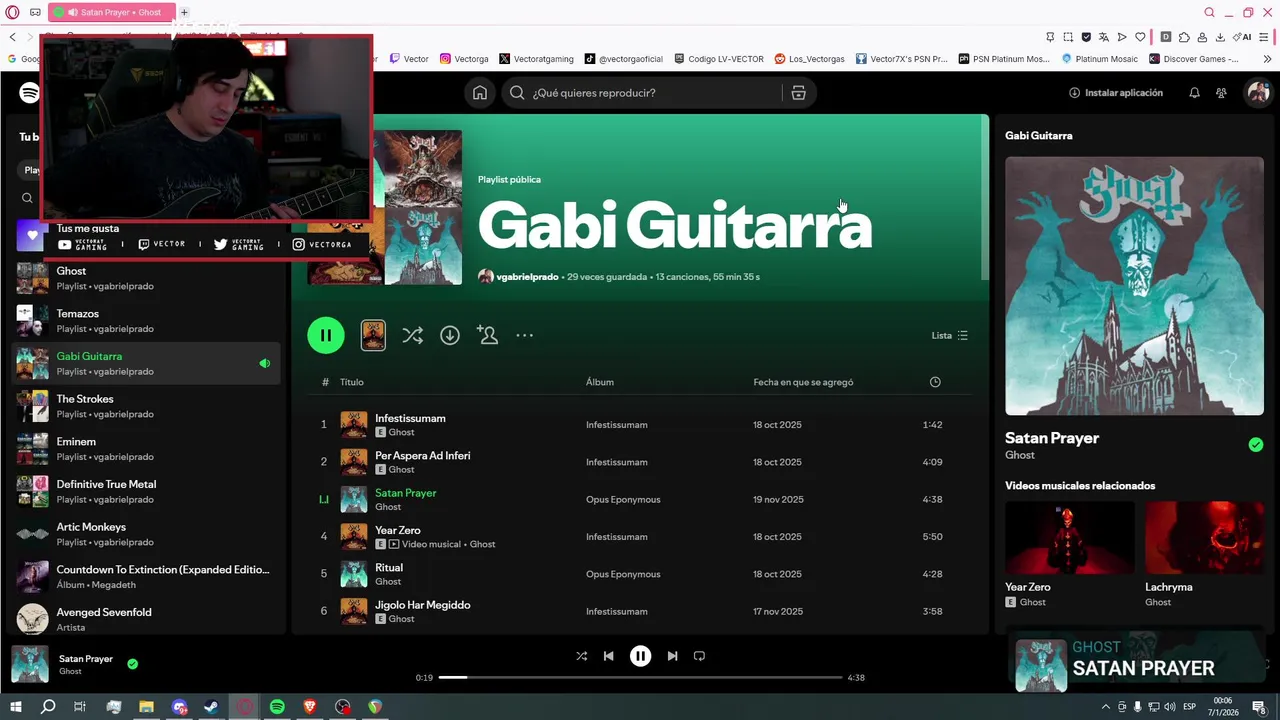
Task: Open the Temazos playlist
Action: 146,321
